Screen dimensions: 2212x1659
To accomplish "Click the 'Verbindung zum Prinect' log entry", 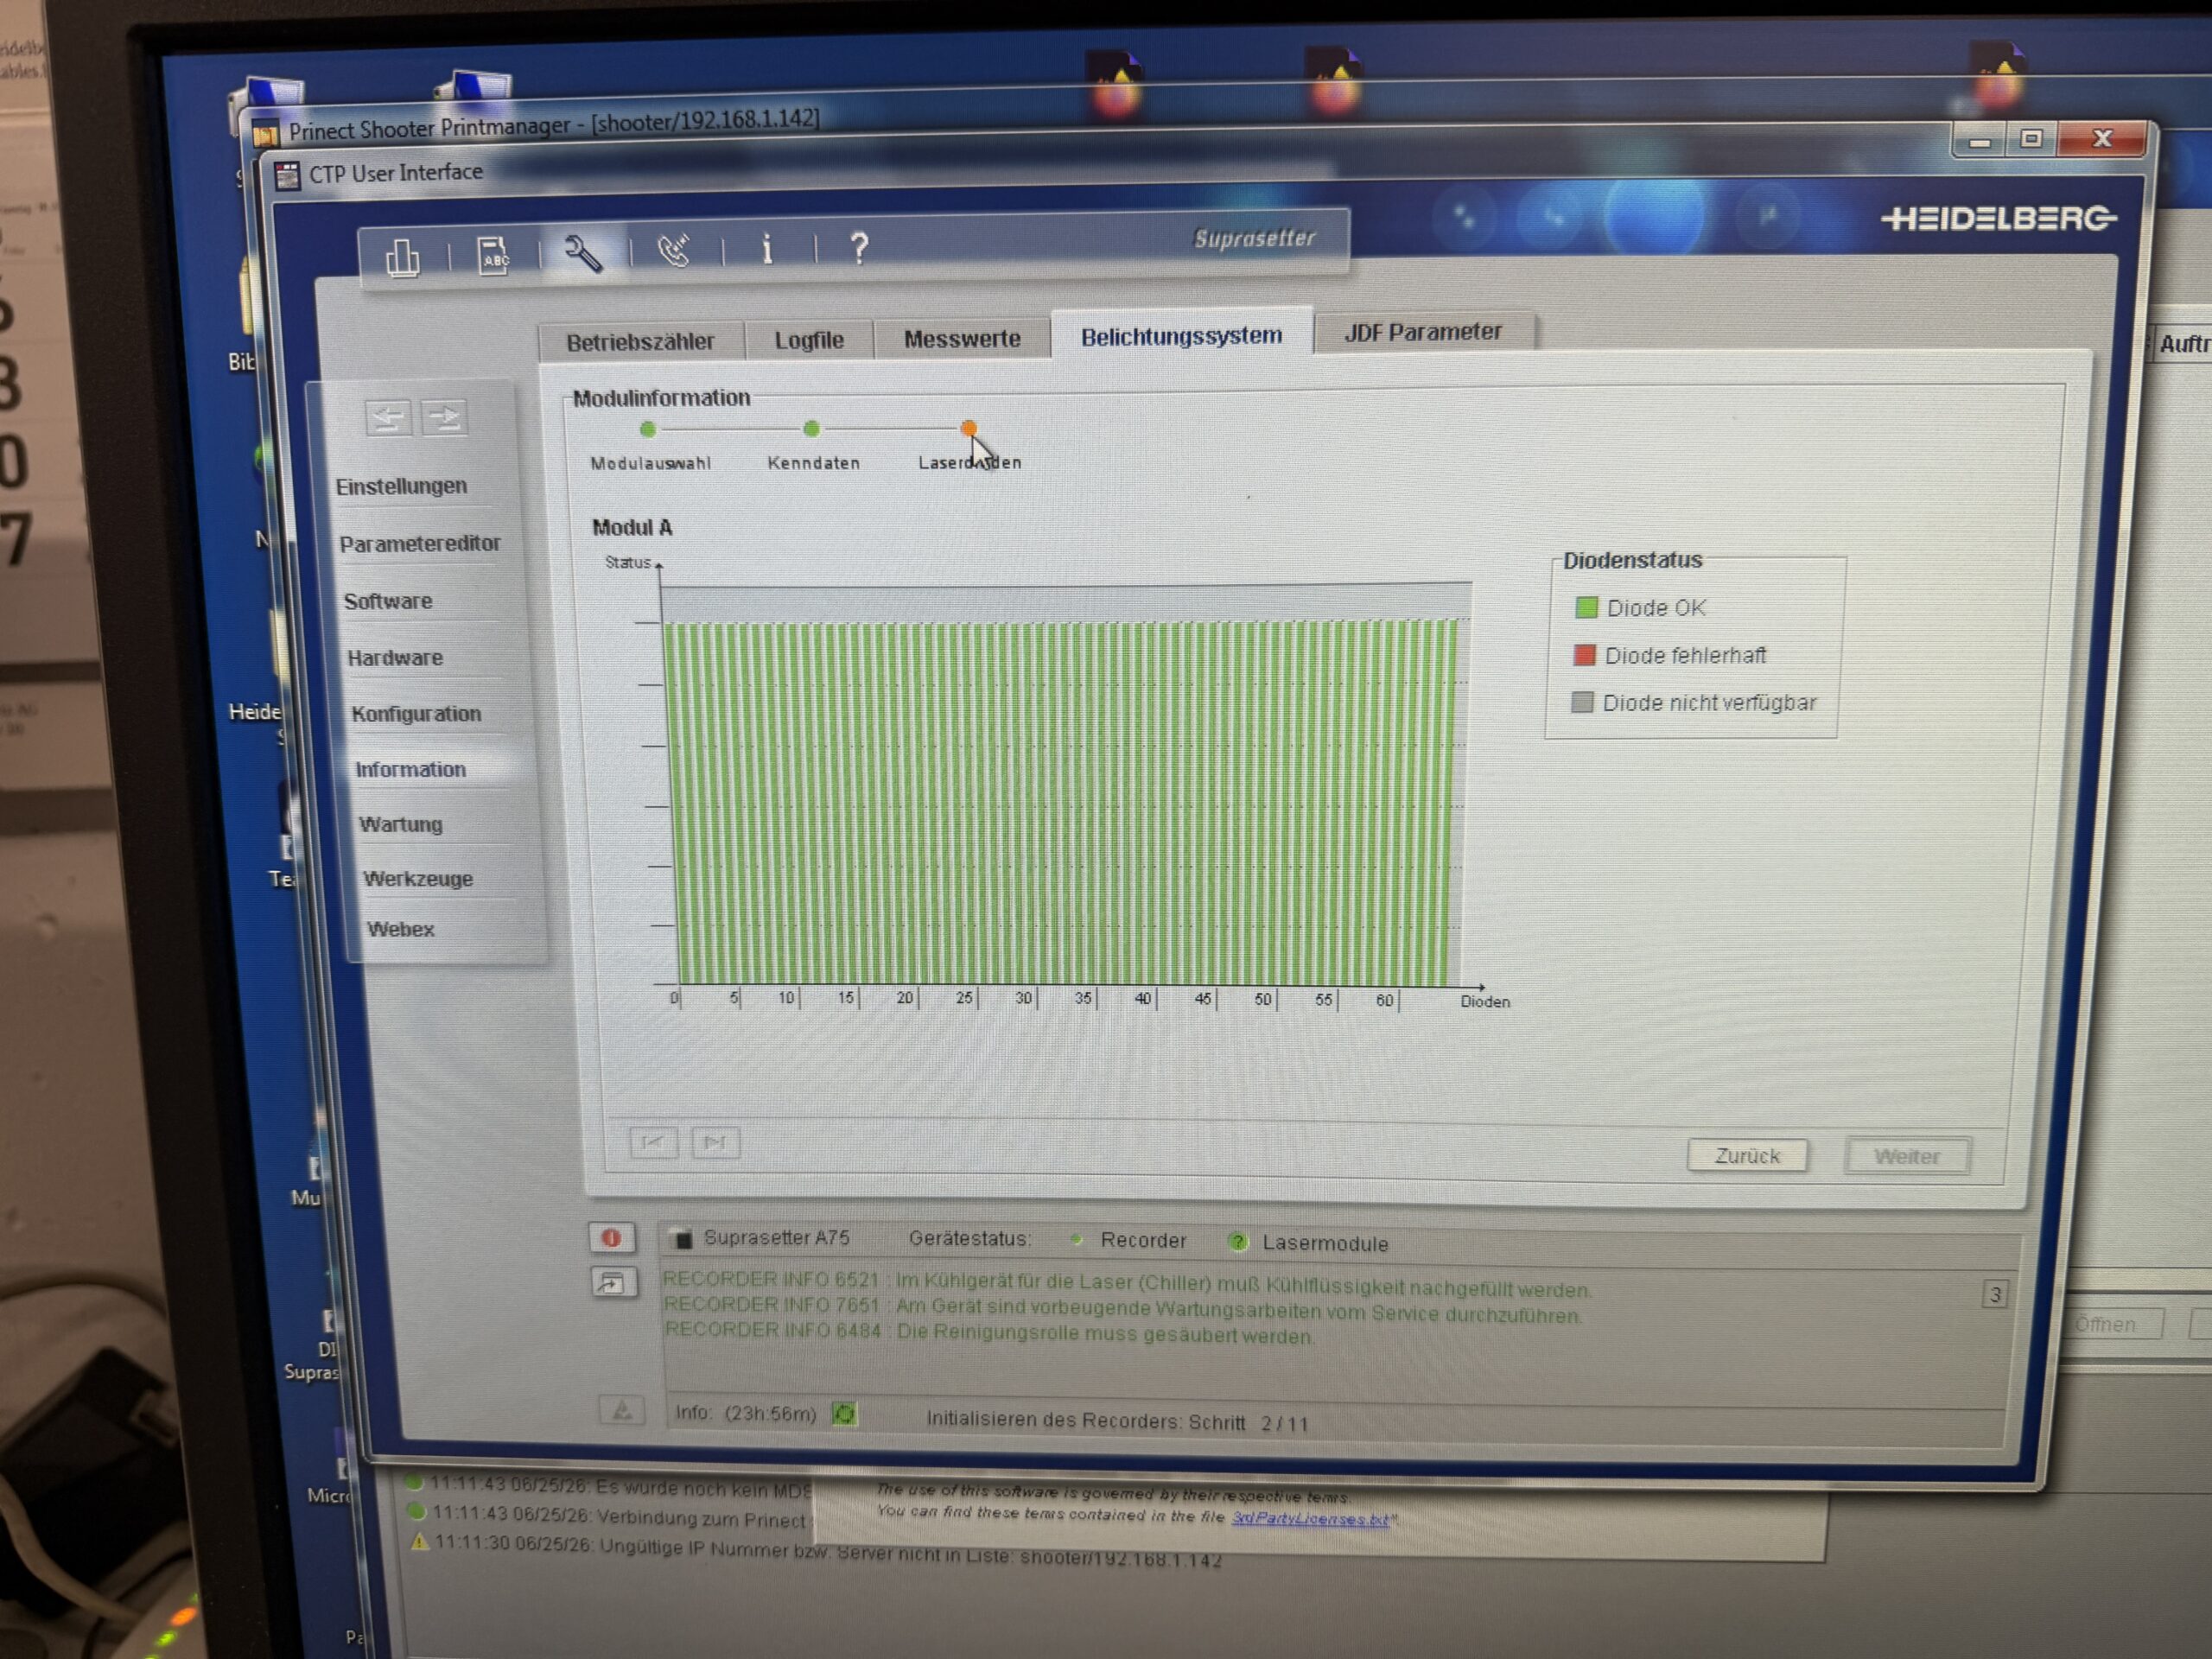I will point(619,1517).
